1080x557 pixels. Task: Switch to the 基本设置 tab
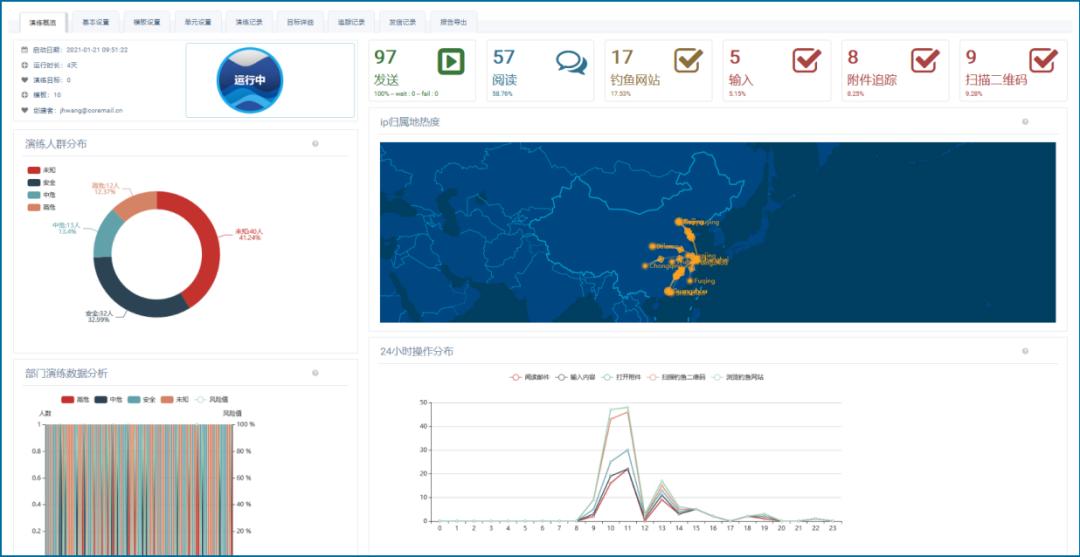click(x=96, y=22)
